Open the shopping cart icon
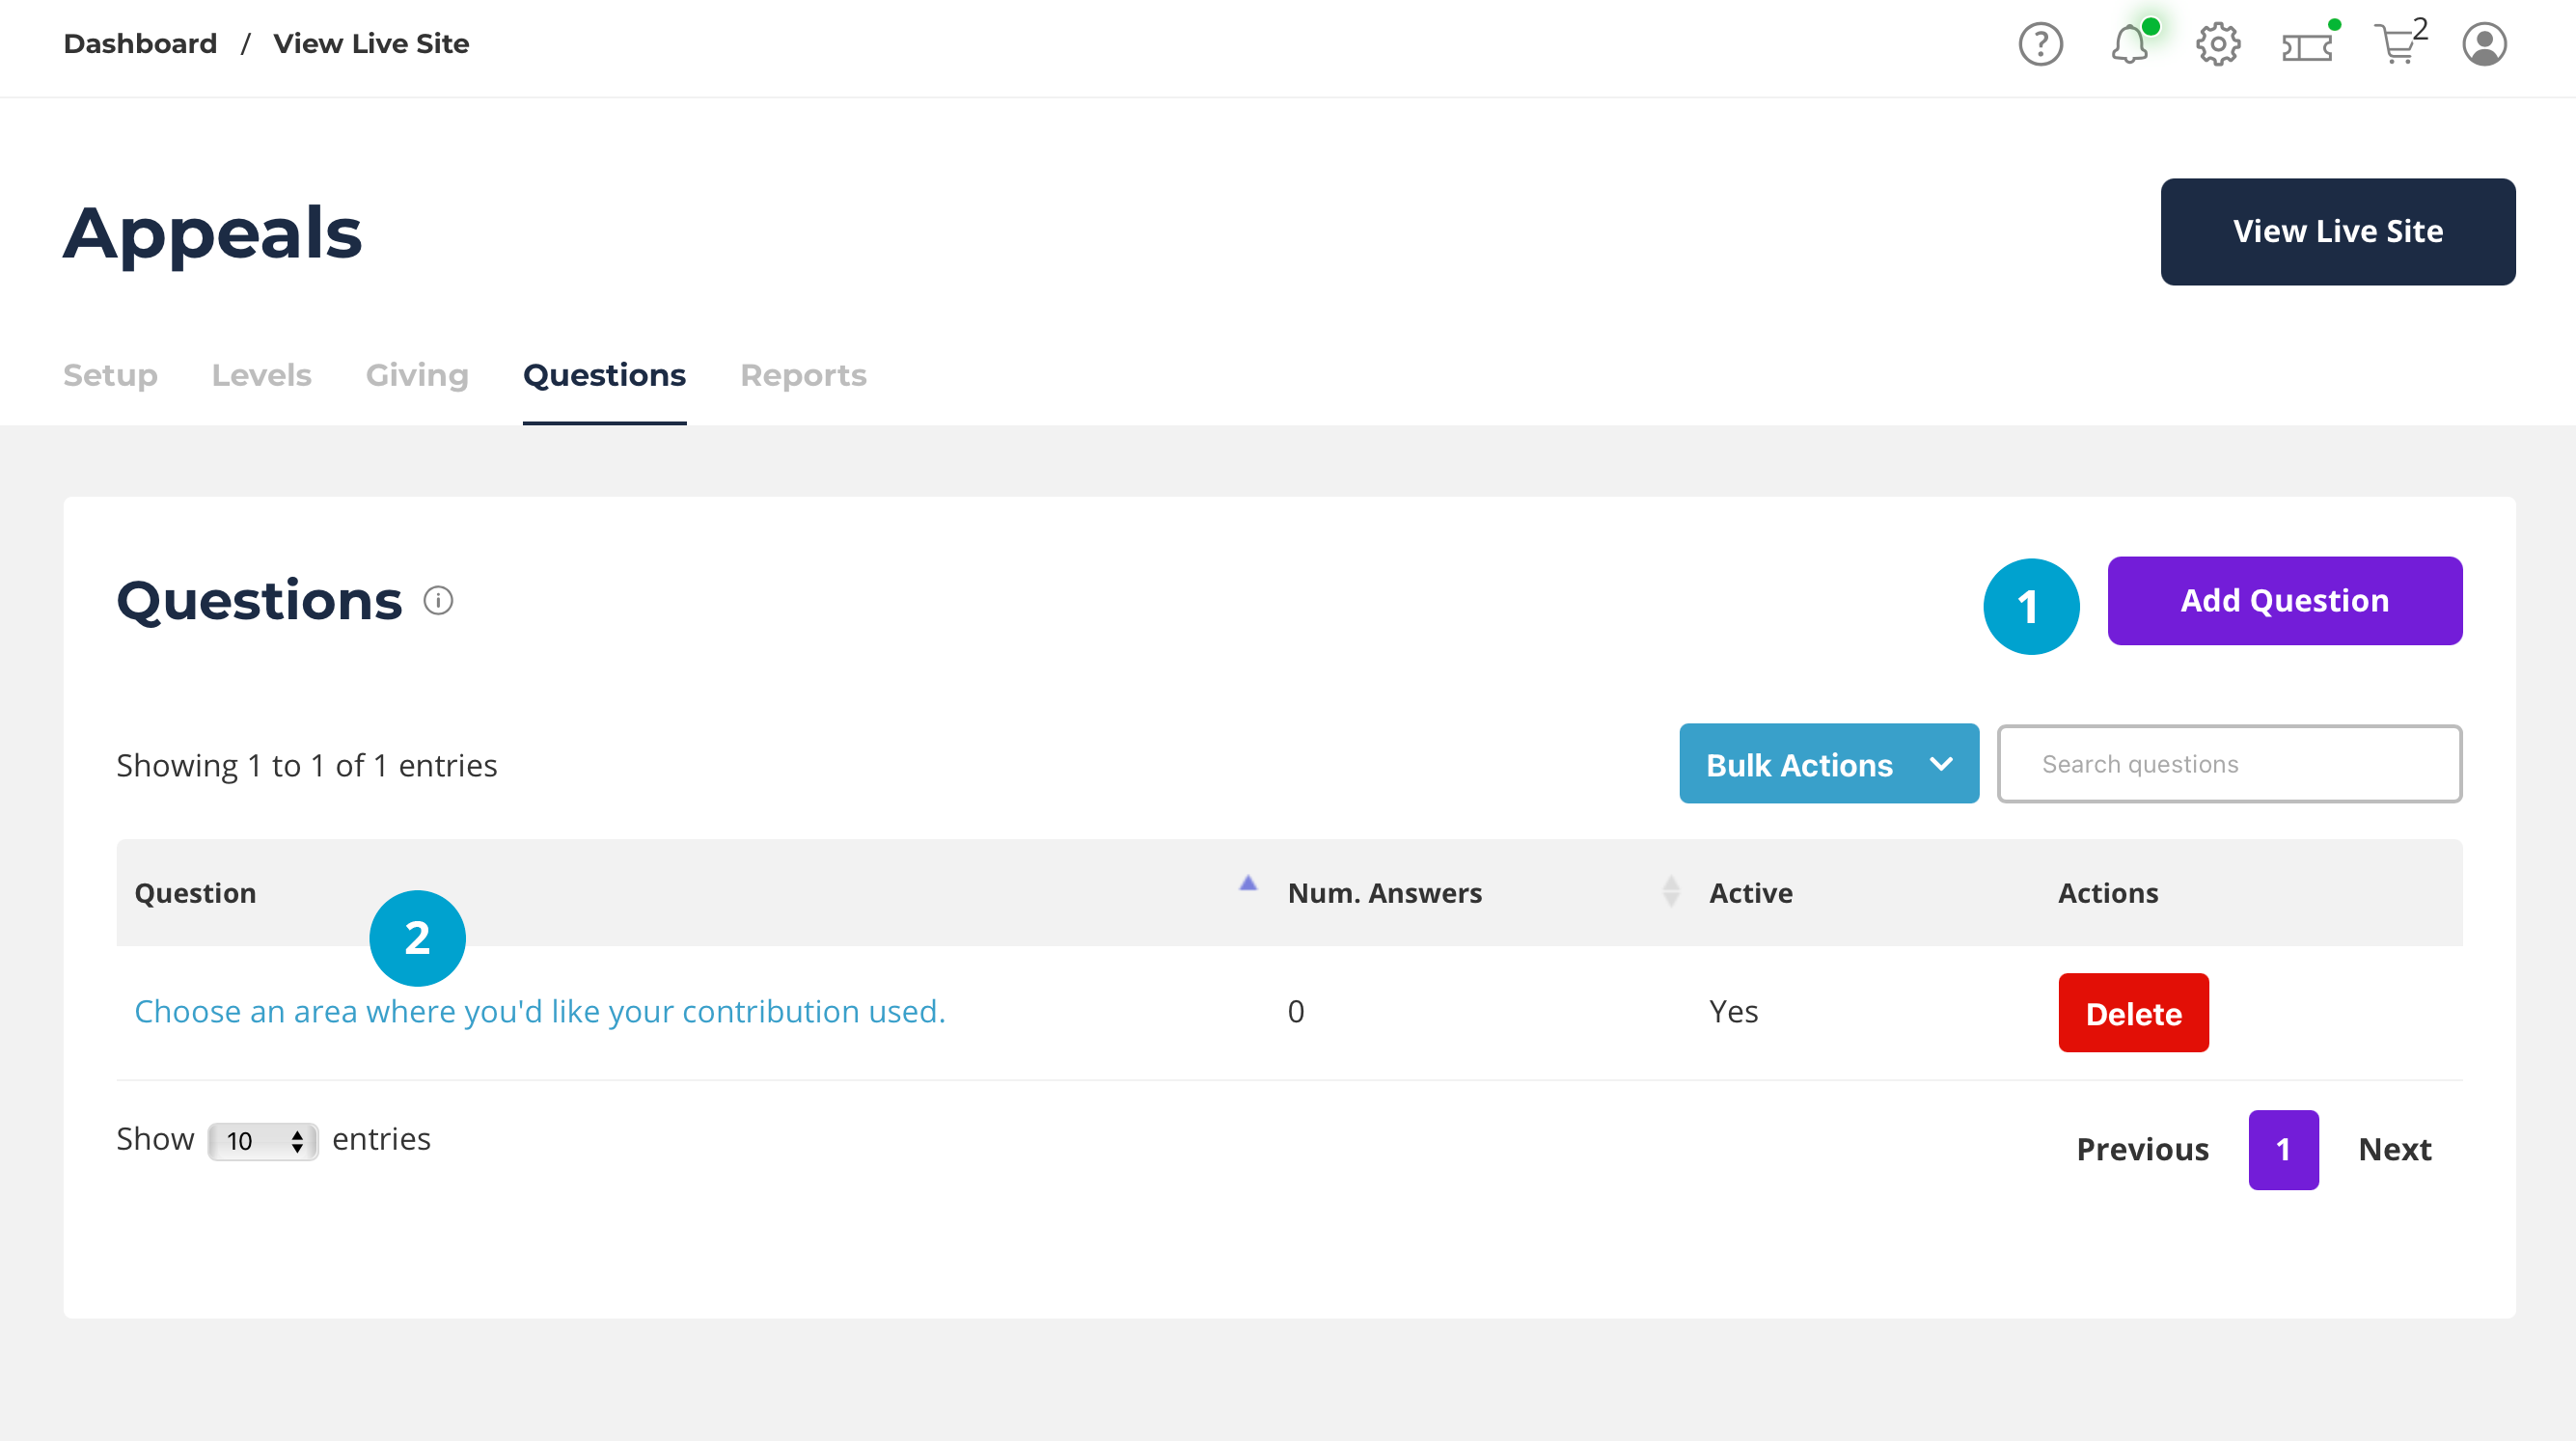 (2396, 44)
